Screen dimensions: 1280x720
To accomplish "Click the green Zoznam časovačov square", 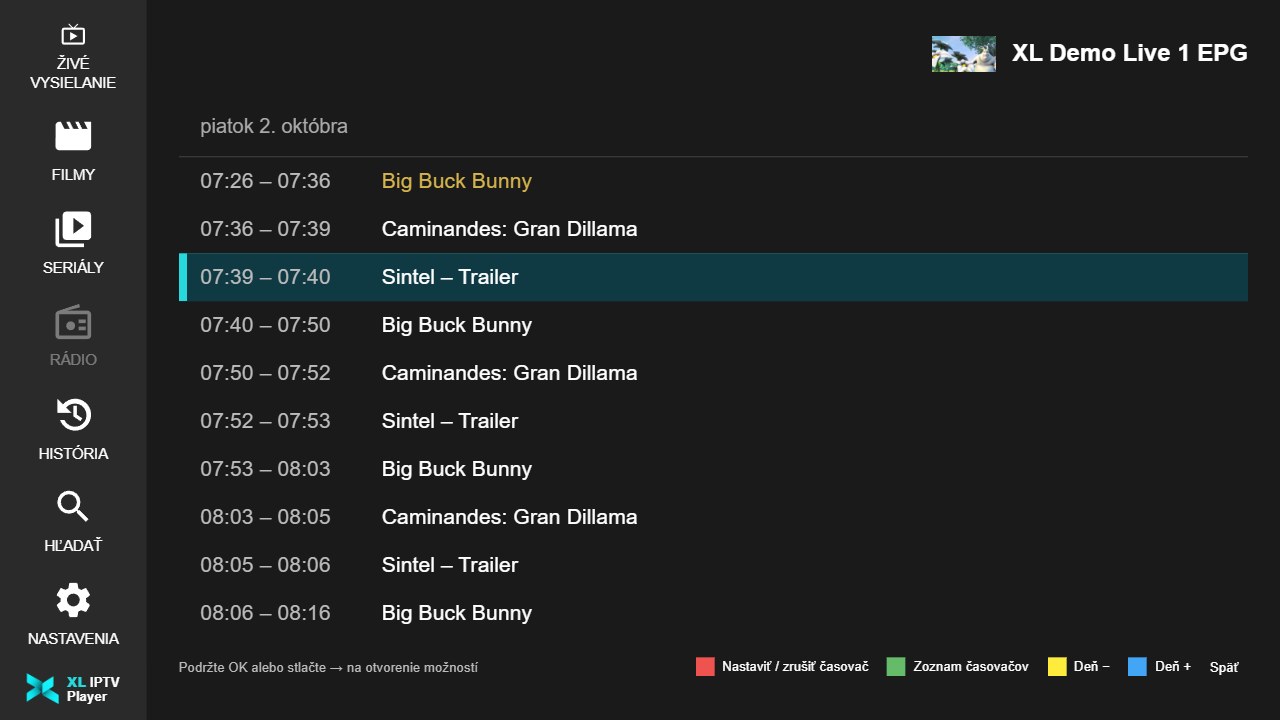I will pyautogui.click(x=895, y=667).
